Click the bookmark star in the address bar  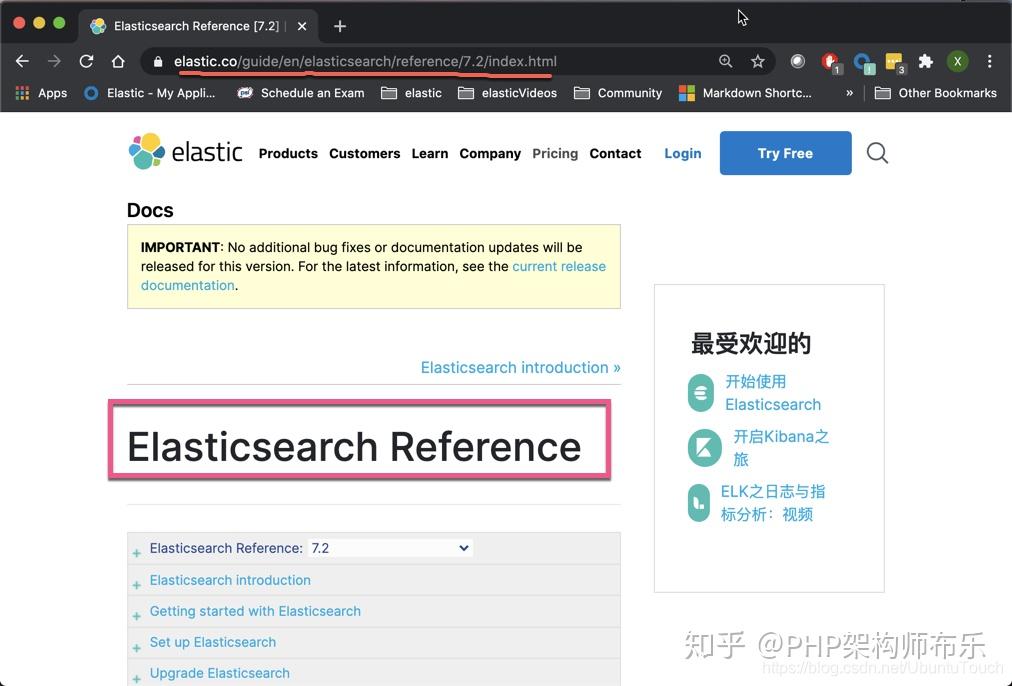[758, 61]
